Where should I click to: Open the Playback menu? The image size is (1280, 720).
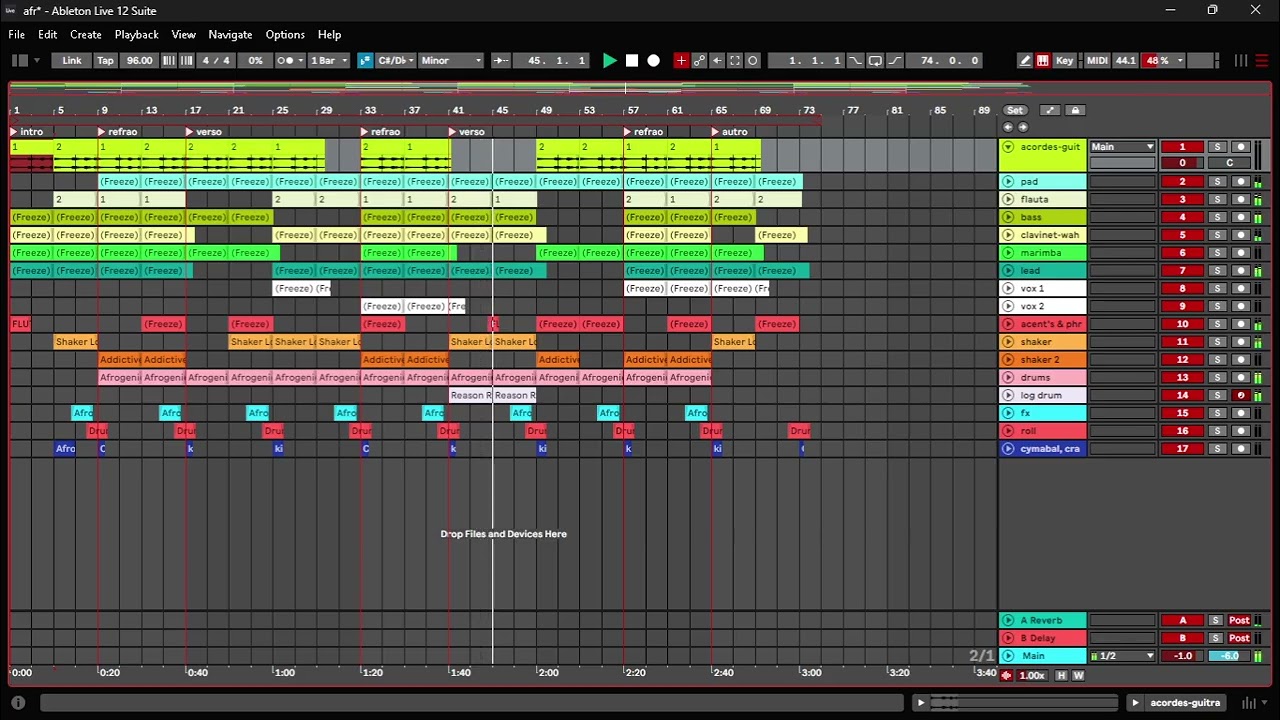(x=136, y=35)
